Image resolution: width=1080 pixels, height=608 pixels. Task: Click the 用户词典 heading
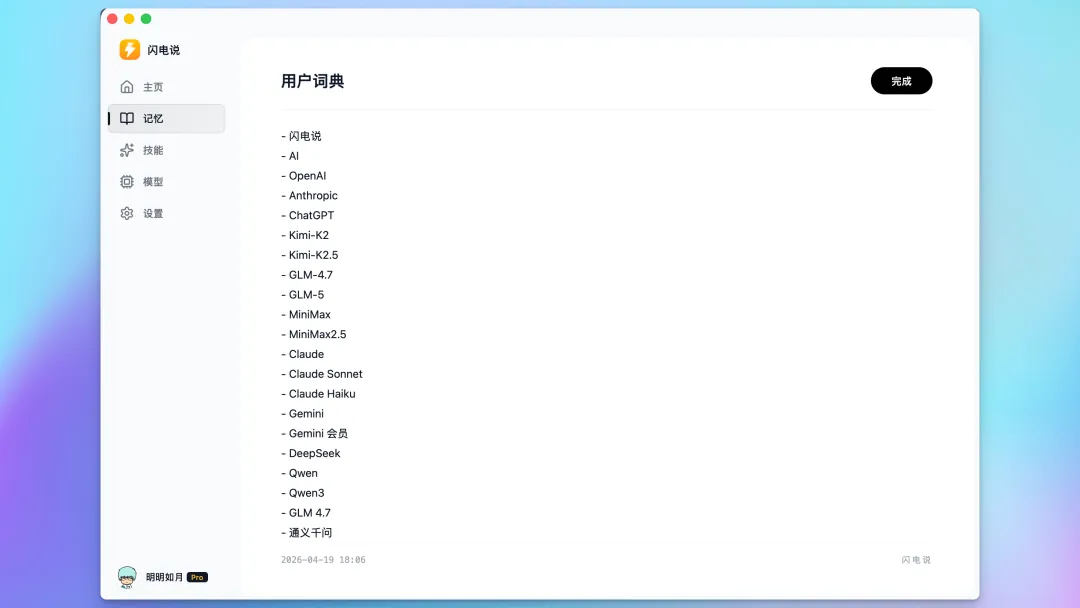tap(313, 81)
